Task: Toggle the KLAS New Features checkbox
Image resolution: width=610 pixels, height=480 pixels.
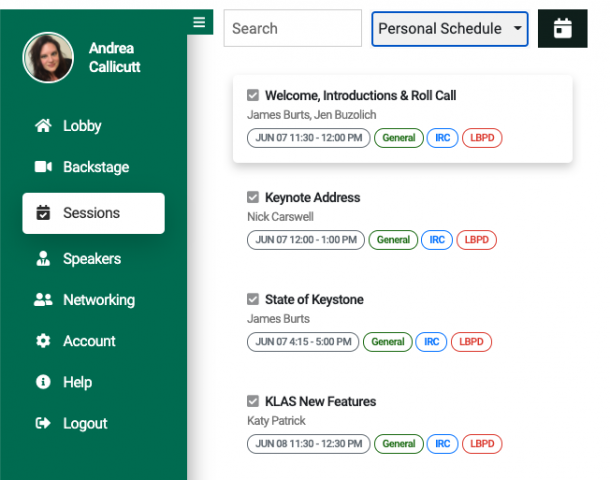Action: pyautogui.click(x=253, y=402)
